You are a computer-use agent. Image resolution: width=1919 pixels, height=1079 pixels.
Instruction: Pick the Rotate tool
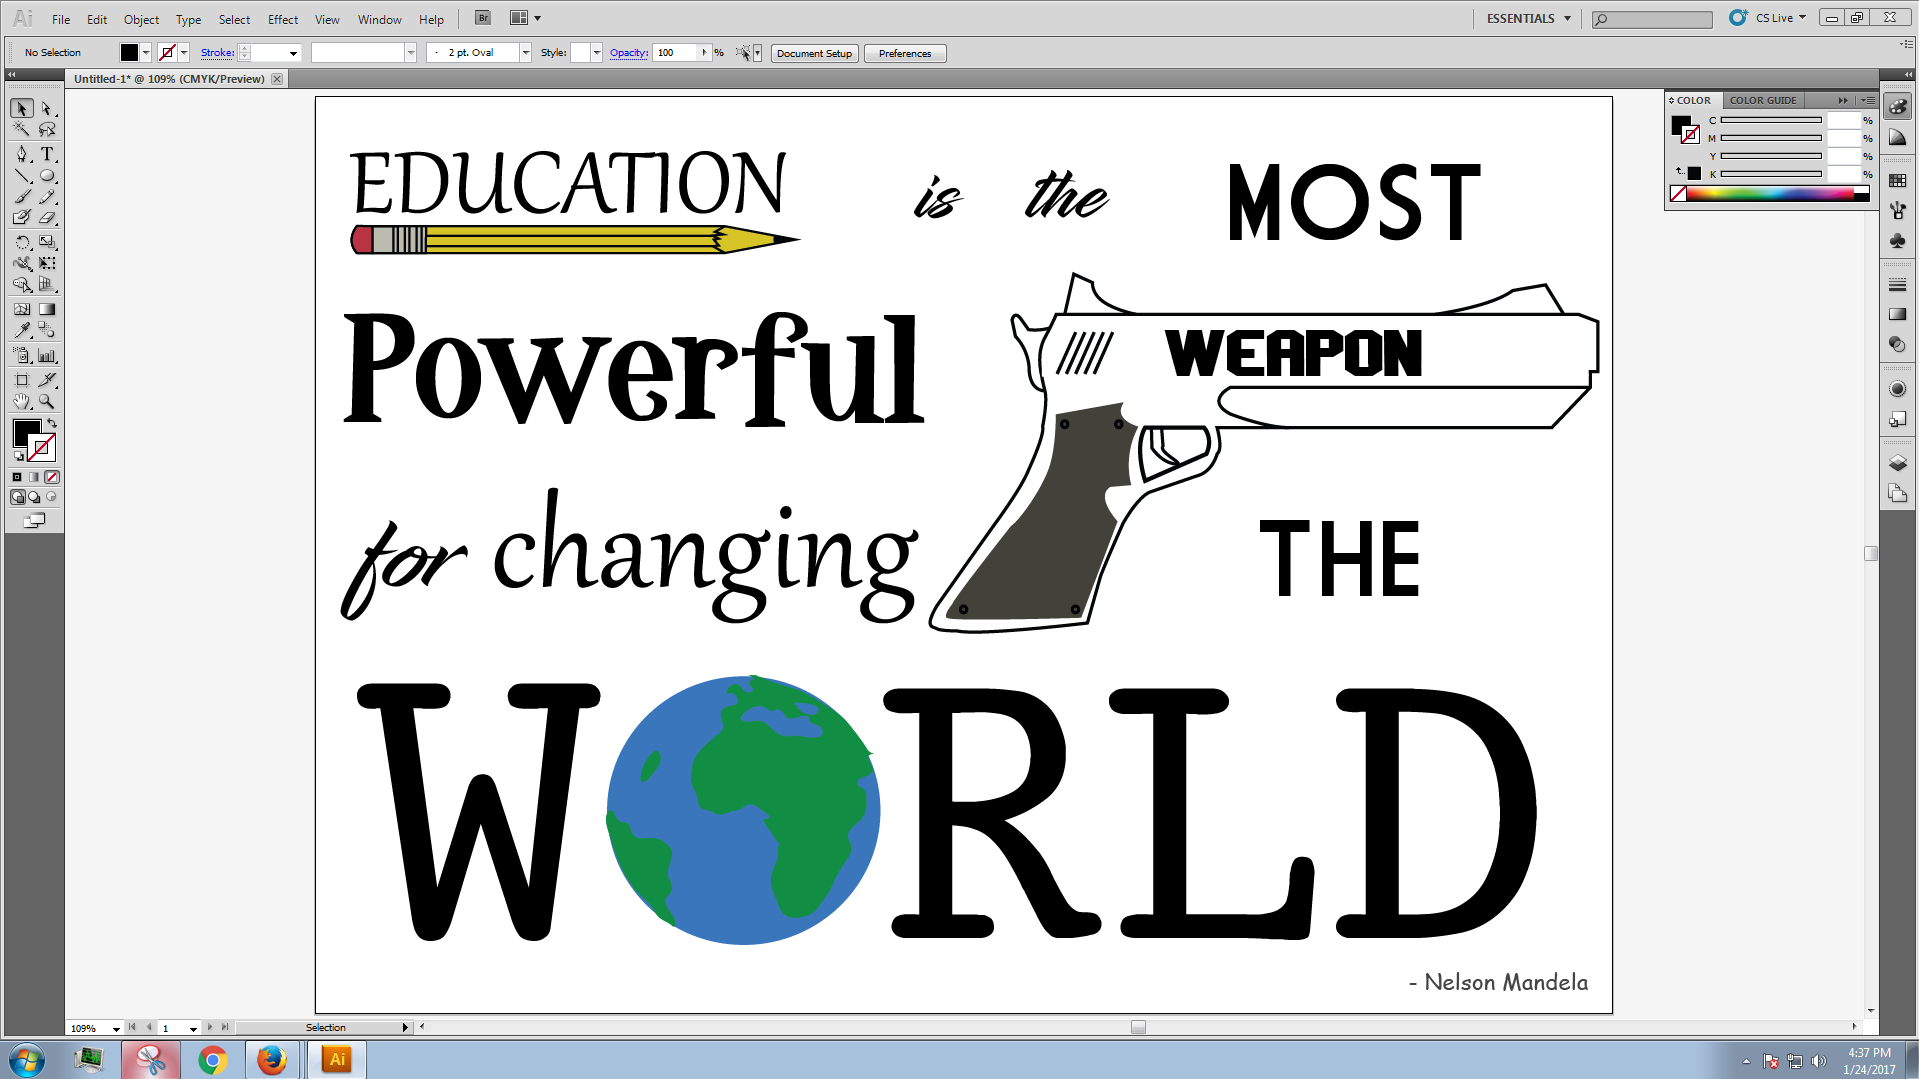pyautogui.click(x=22, y=242)
